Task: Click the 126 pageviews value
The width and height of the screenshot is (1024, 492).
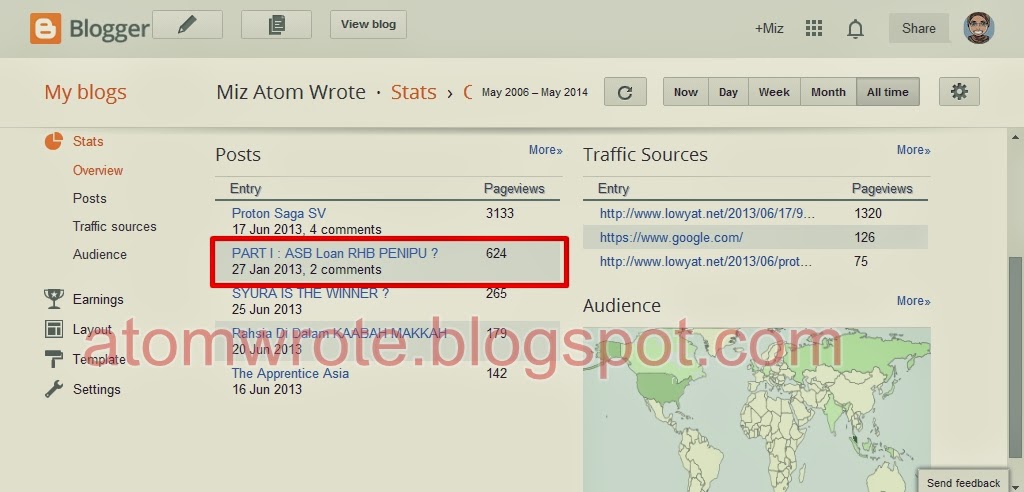Action: click(x=865, y=238)
